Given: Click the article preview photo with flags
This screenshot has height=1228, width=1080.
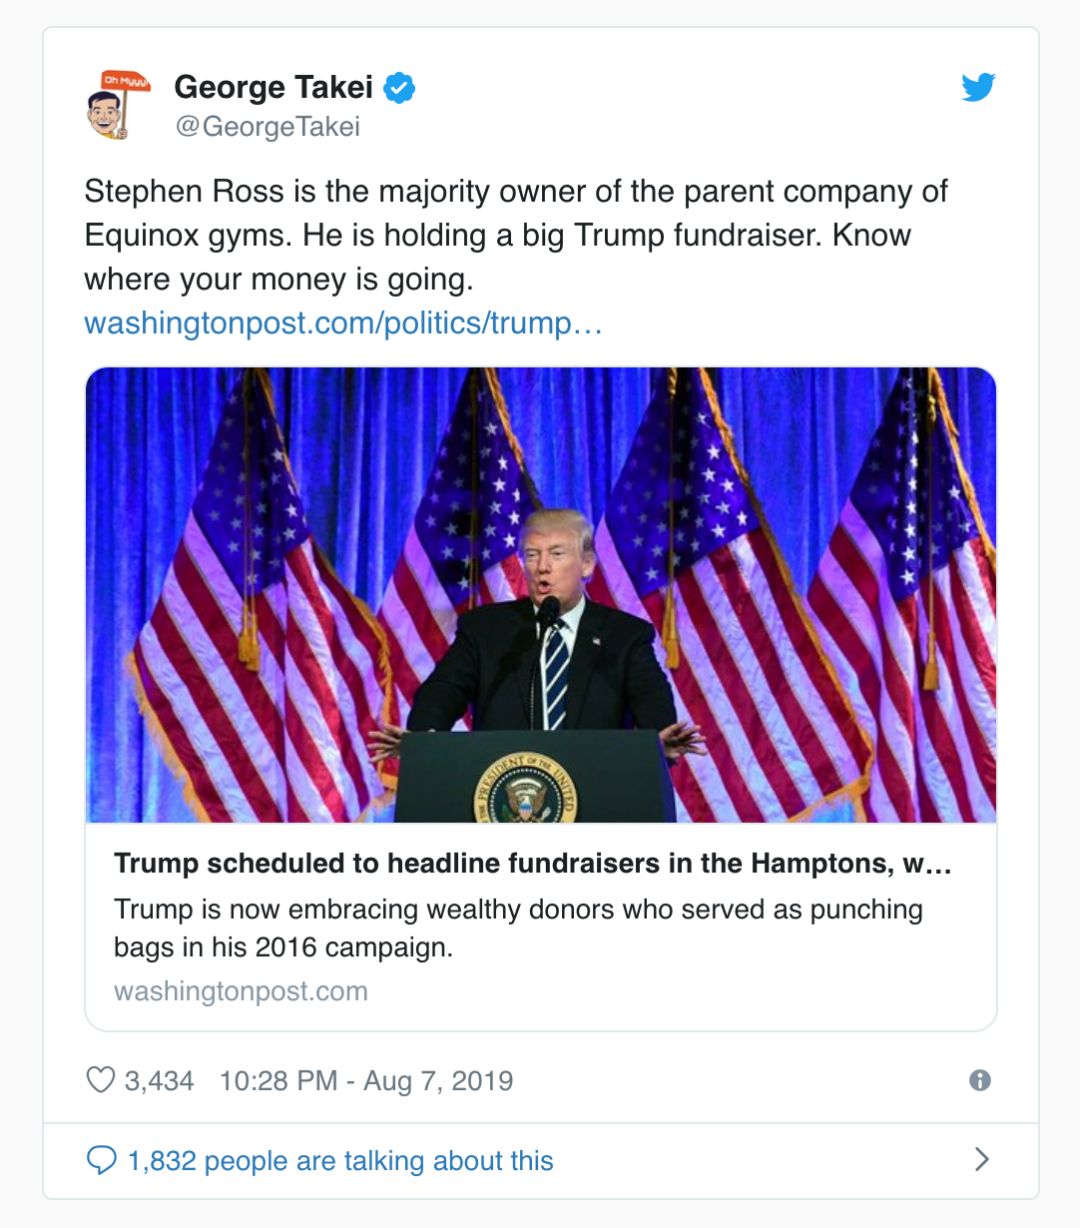Looking at the screenshot, I should coord(540,594).
